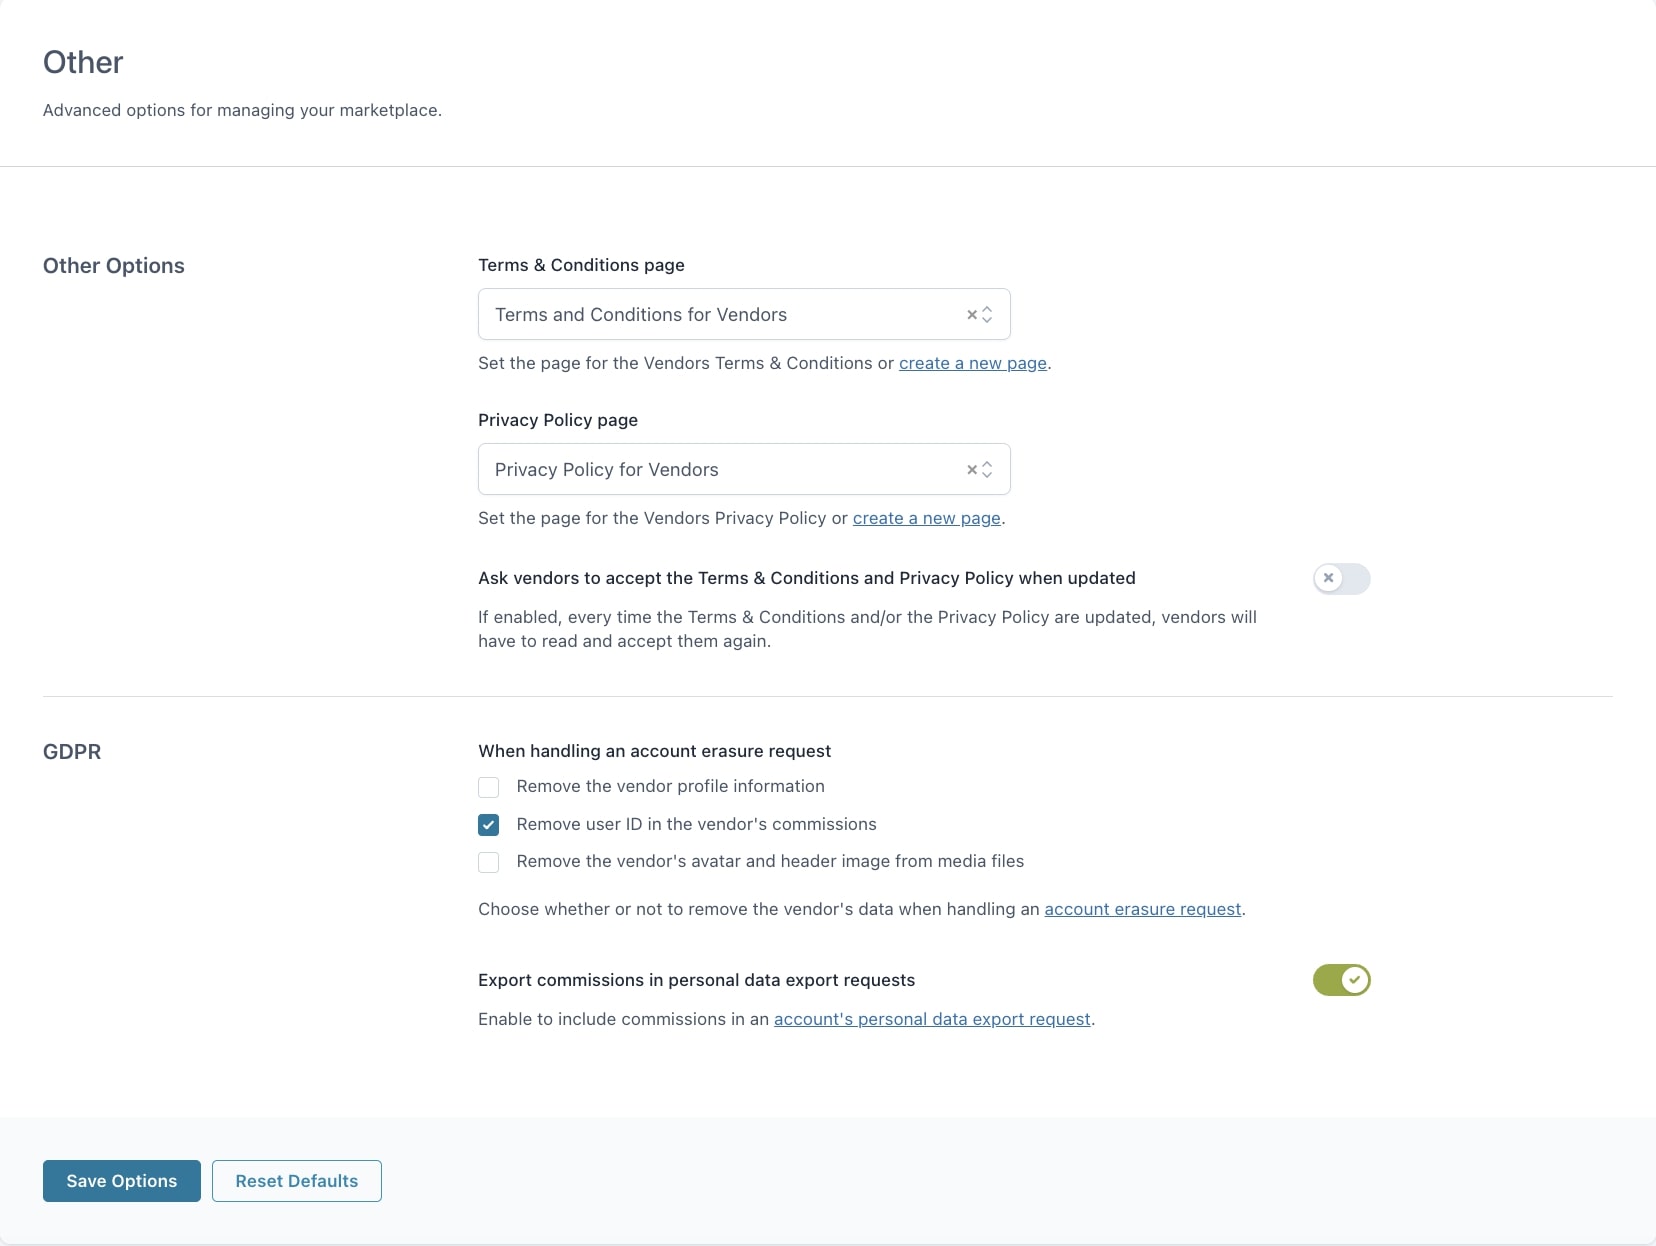
Task: Follow create a new page link for Terms
Action: [x=972, y=364]
